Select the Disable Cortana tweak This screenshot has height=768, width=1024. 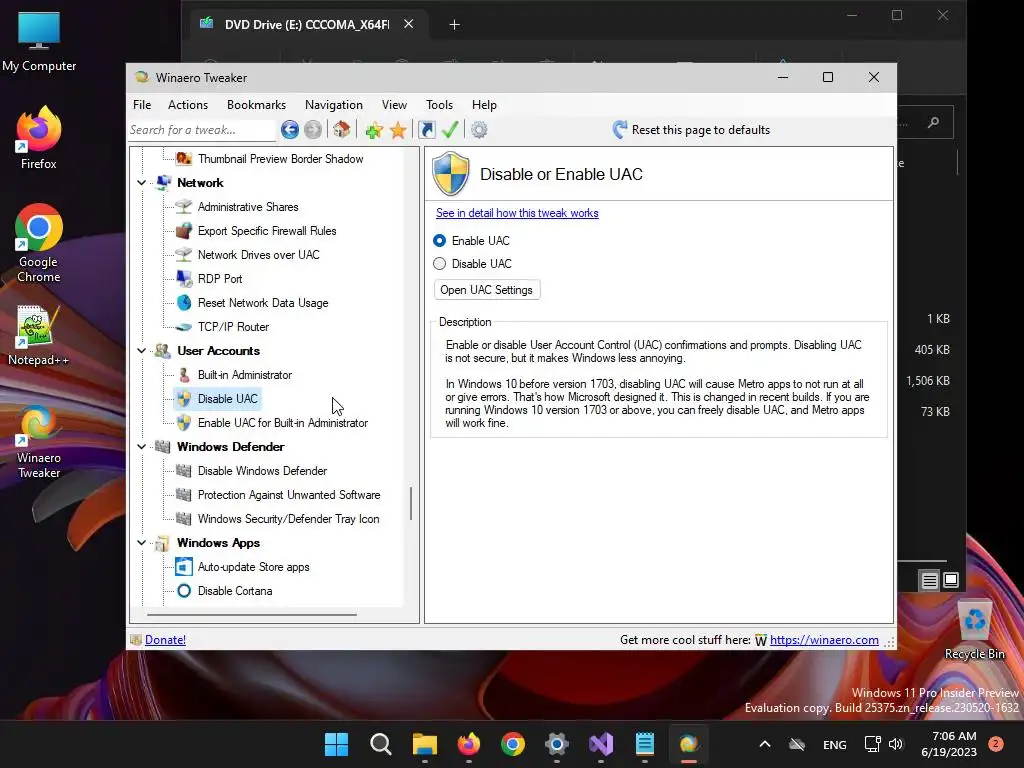[x=224, y=591]
